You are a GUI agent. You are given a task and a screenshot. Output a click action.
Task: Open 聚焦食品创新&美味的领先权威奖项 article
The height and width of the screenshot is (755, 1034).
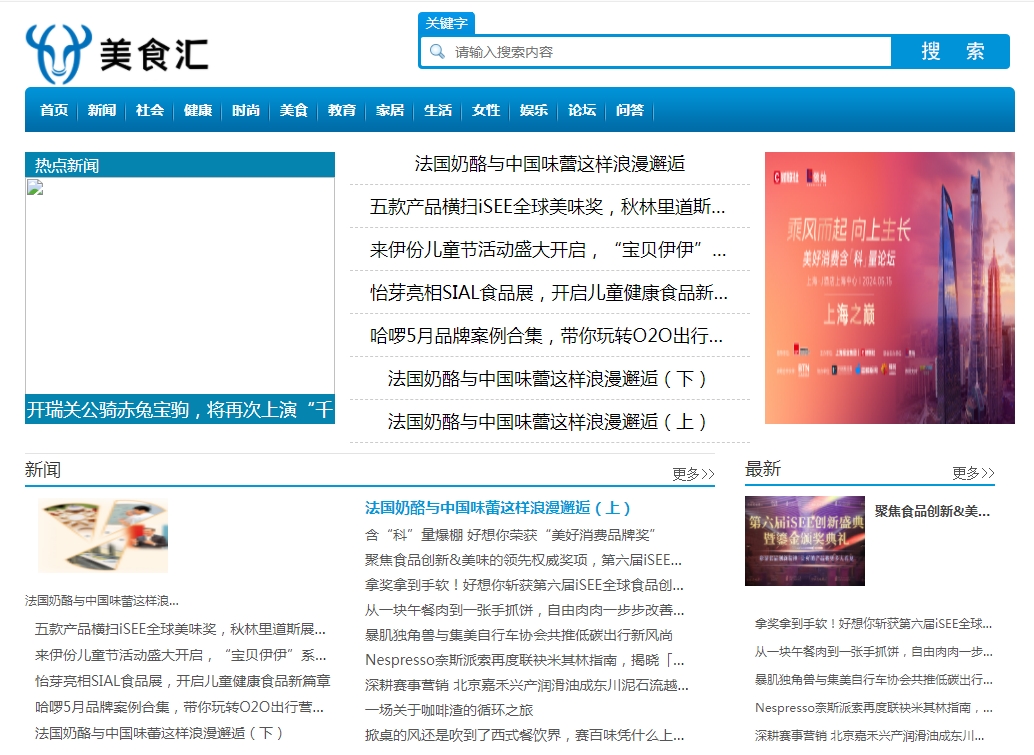coord(523,560)
